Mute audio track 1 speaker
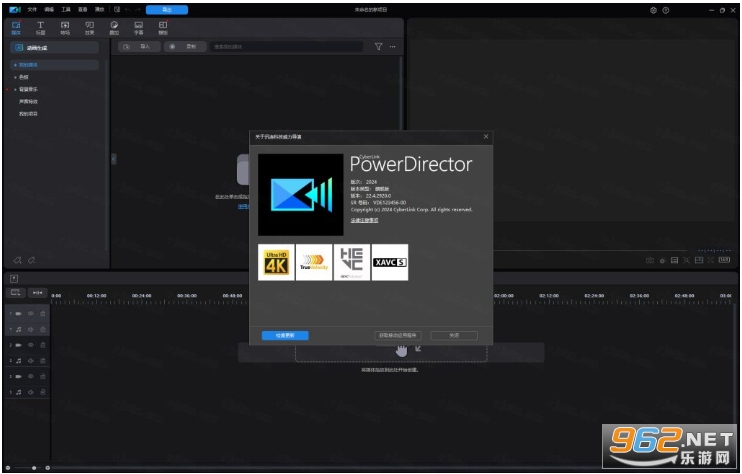Viewport: 742px width, 474px height. (31, 329)
